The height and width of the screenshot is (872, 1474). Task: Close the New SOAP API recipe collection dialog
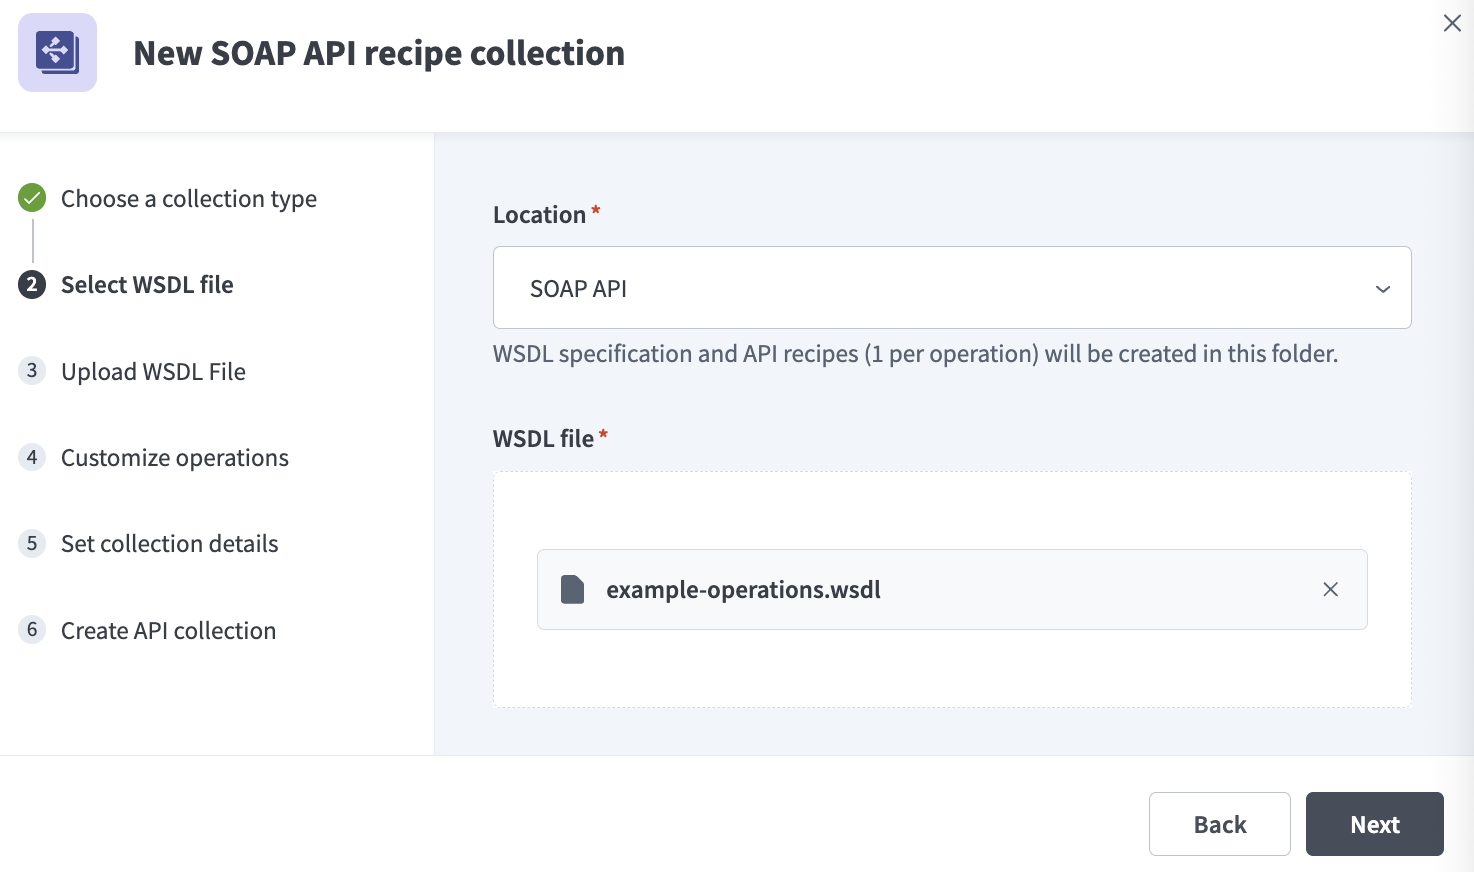pyautogui.click(x=1452, y=23)
